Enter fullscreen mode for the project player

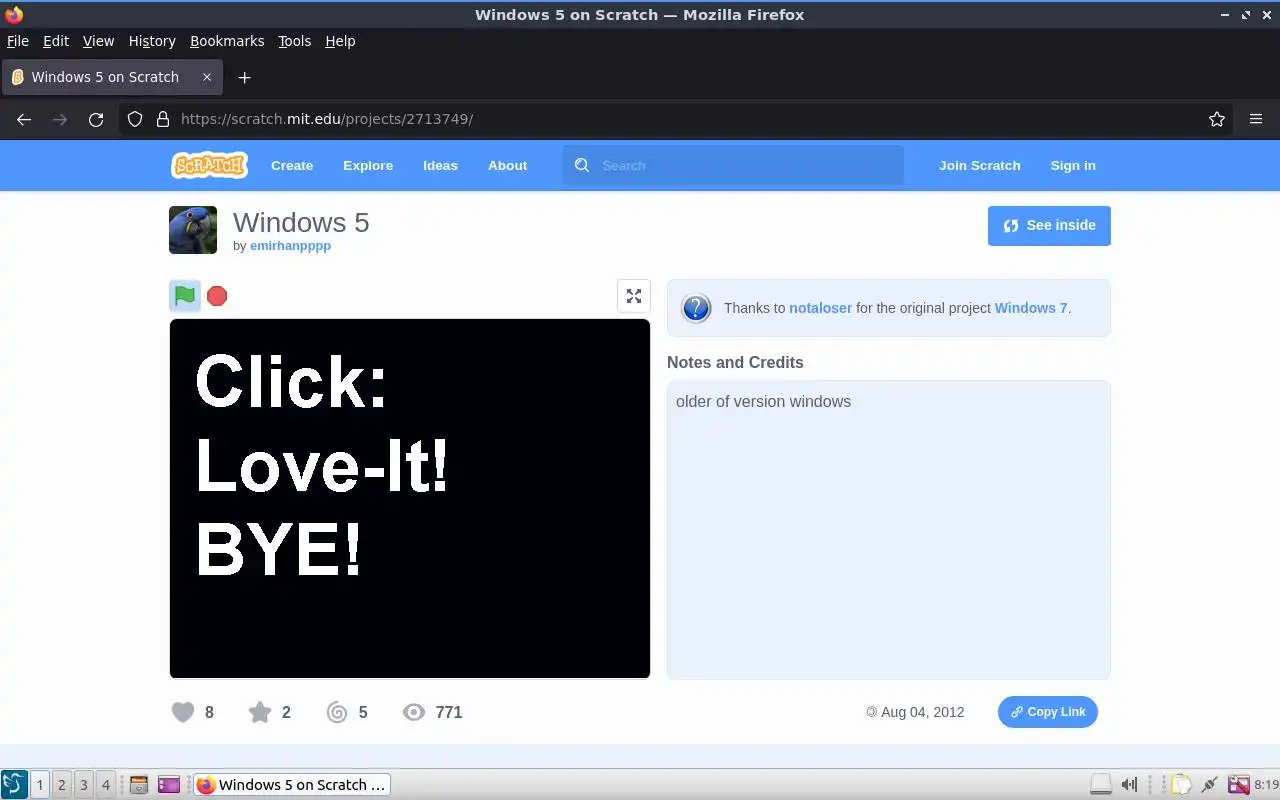[634, 296]
